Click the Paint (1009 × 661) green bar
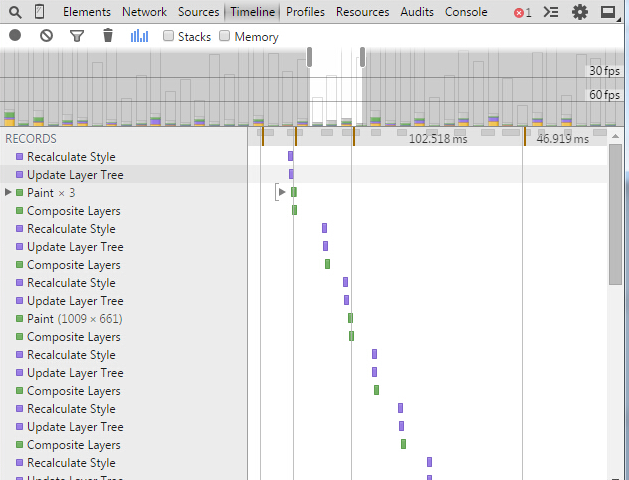This screenshot has width=629, height=480. point(350,318)
